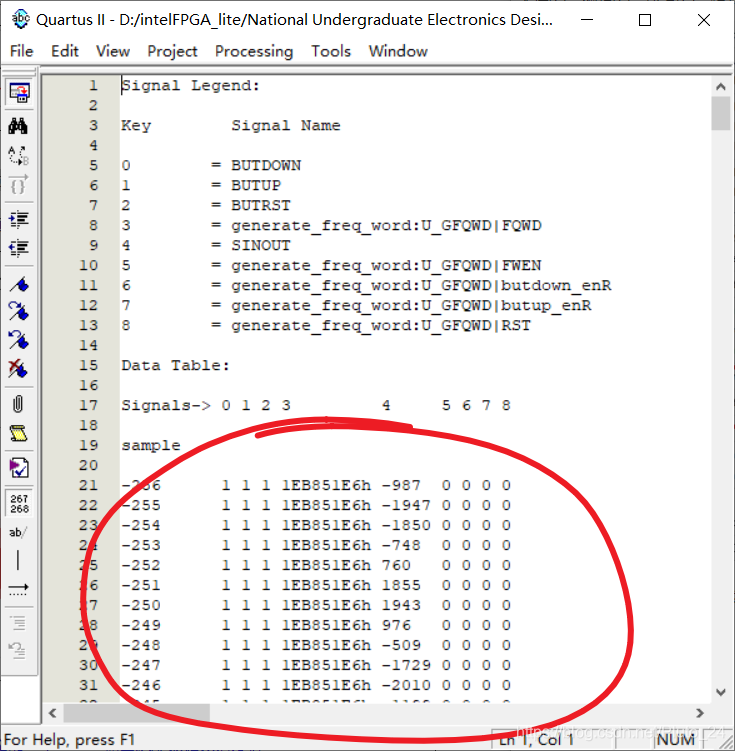Open the Tools menu
This screenshot has width=735, height=751.
[x=331, y=51]
